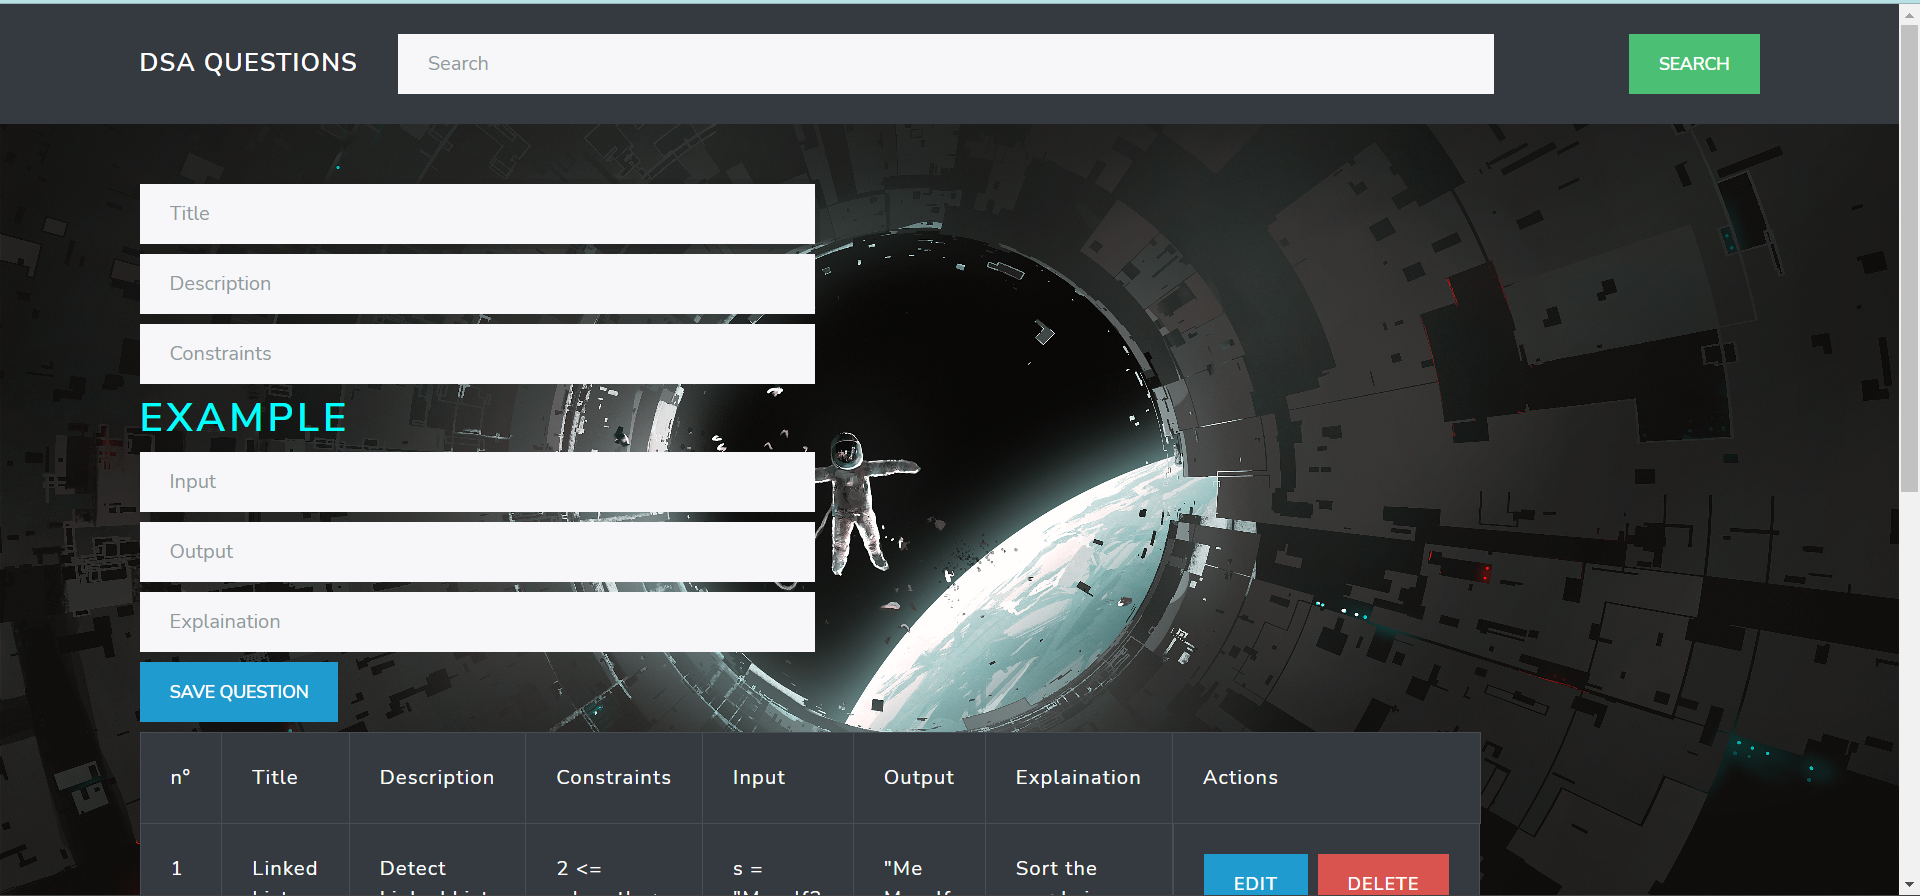Click the Constraints column header
Screen dimensions: 1920x896
pos(613,778)
